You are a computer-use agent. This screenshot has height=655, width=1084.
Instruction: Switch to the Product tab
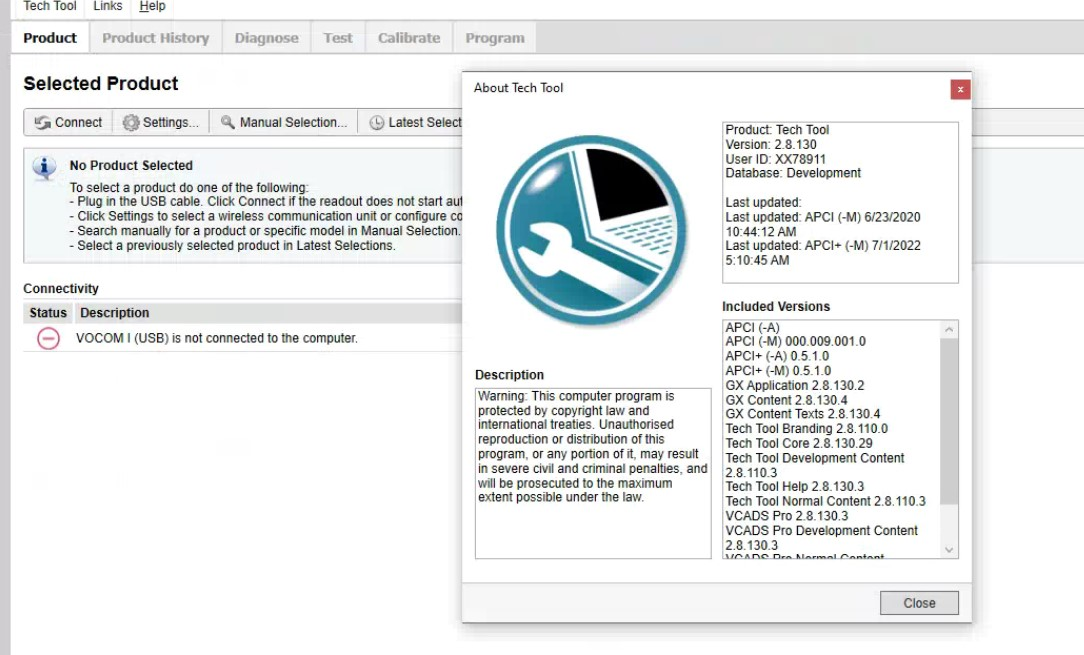[x=50, y=38]
